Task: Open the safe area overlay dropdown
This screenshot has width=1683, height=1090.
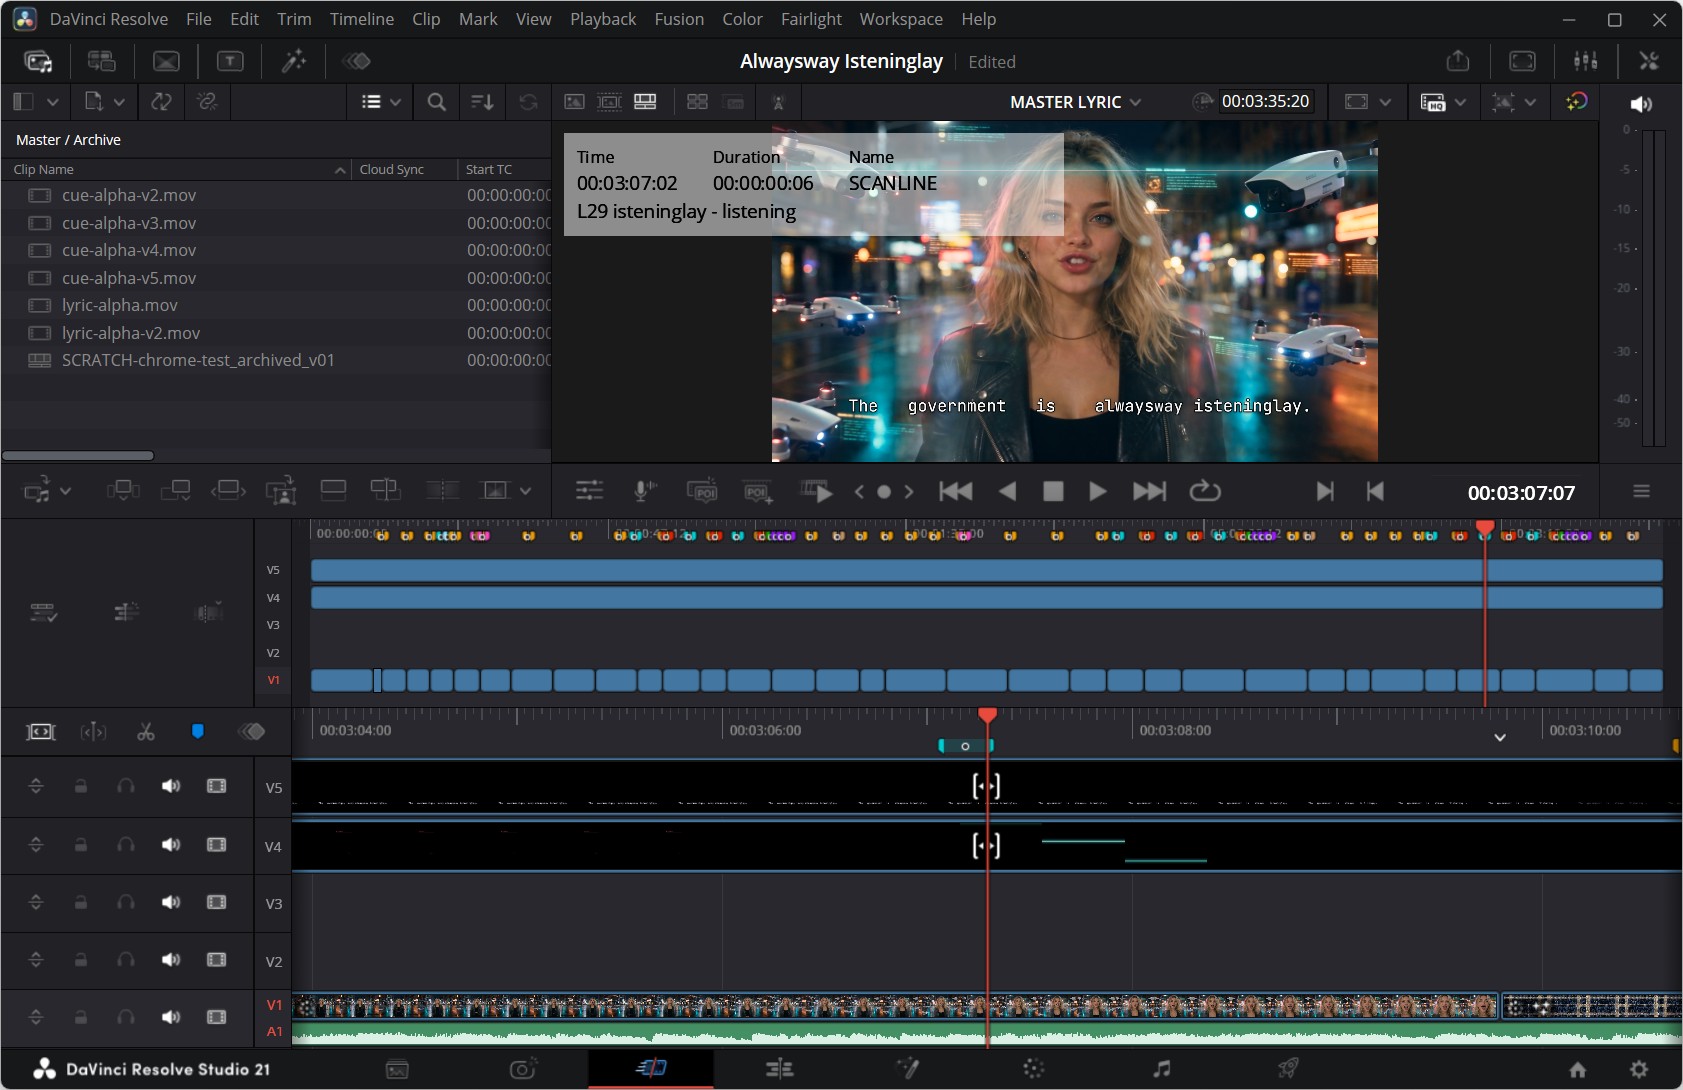Action: pos(1385,102)
